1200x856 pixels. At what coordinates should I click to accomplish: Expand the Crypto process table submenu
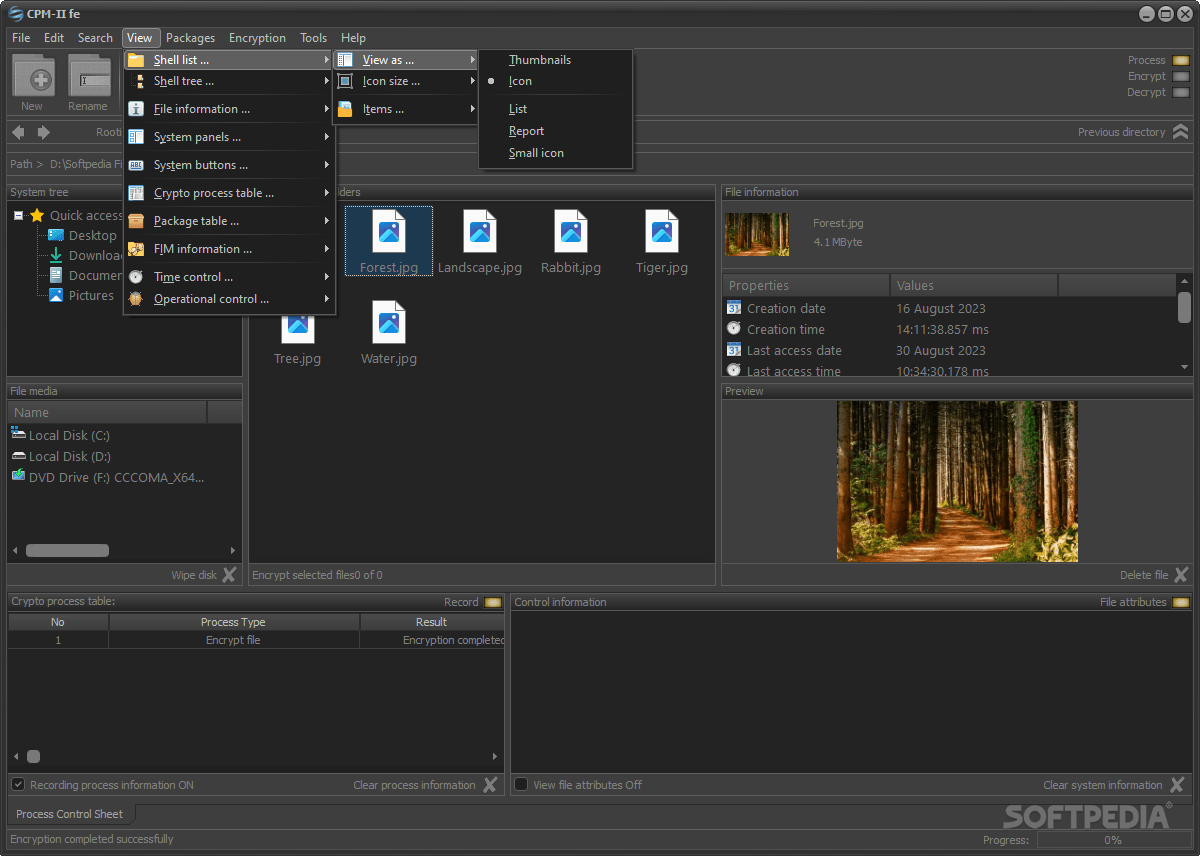[228, 193]
